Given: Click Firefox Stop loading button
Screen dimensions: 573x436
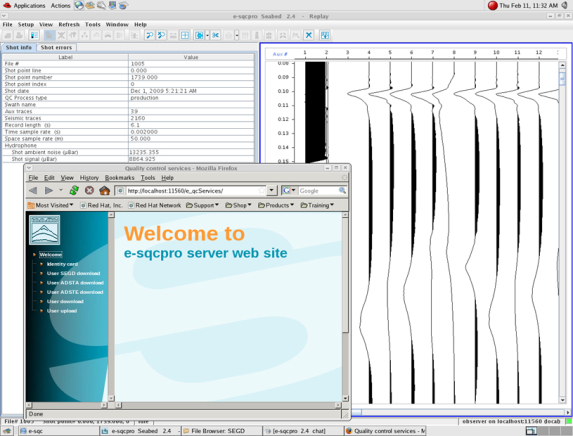Looking at the screenshot, I should pyautogui.click(x=90, y=190).
